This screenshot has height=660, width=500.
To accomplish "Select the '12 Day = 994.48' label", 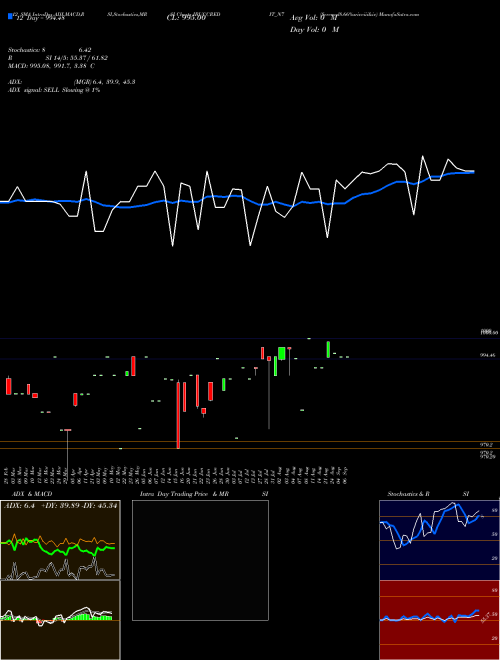I will (40, 17).
